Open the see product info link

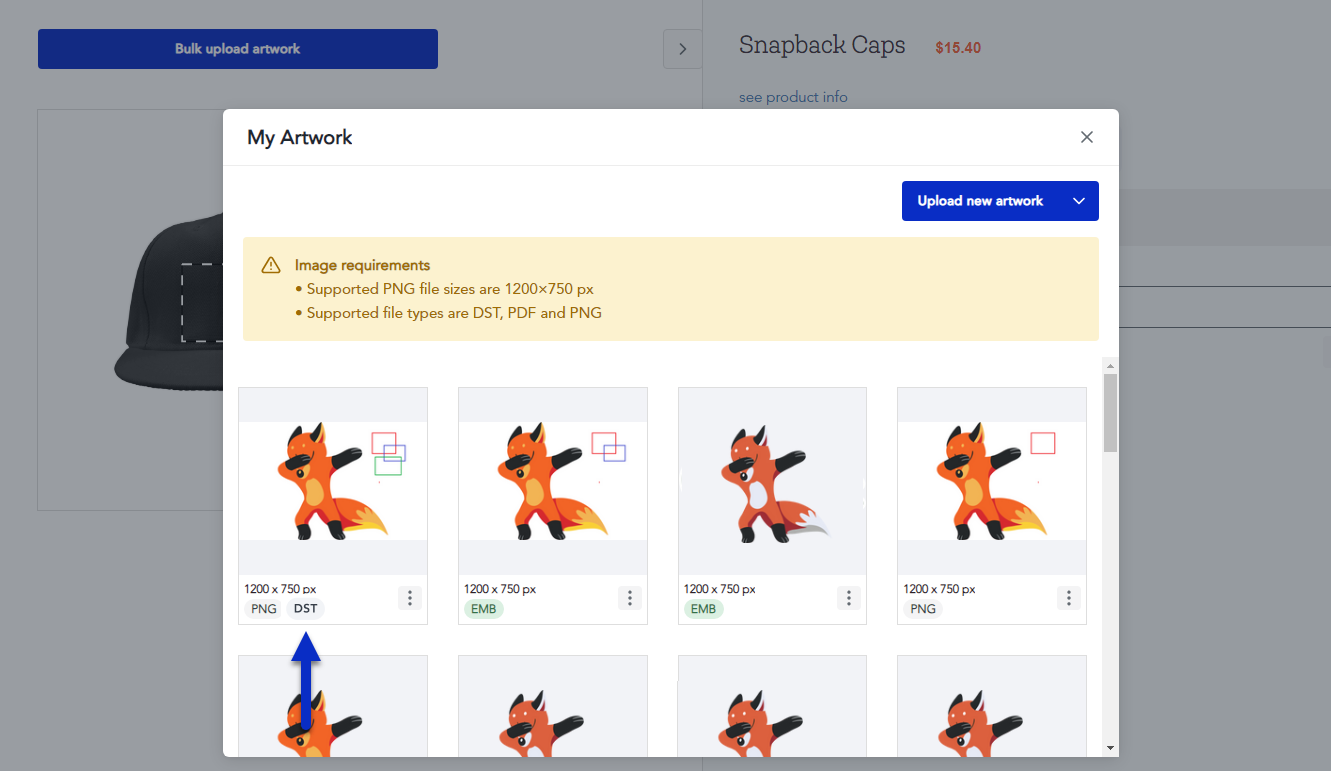click(x=793, y=97)
